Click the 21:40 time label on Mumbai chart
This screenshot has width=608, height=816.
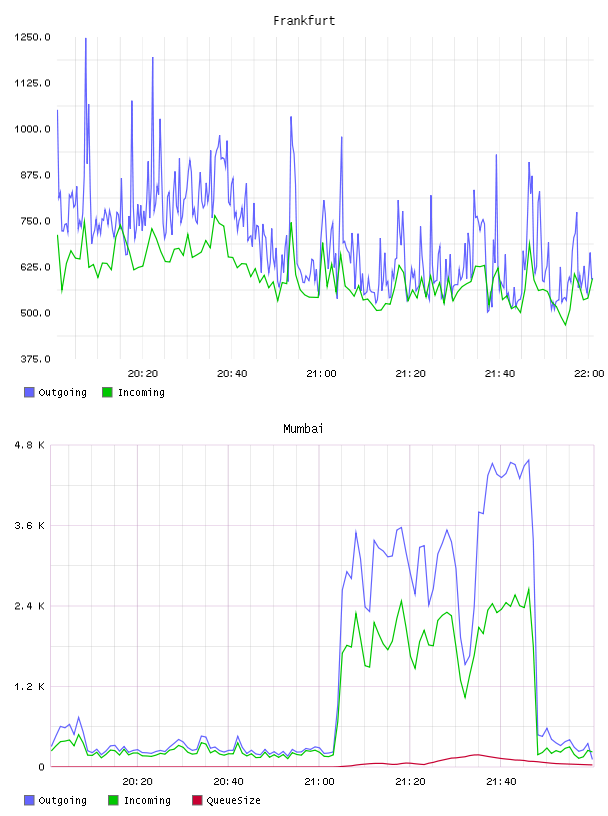point(501,782)
